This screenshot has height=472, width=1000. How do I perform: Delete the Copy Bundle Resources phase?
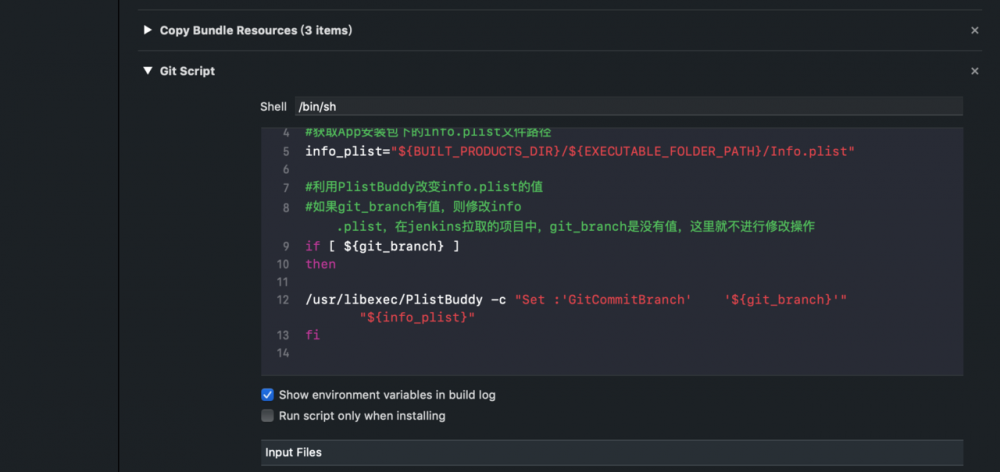click(x=974, y=31)
